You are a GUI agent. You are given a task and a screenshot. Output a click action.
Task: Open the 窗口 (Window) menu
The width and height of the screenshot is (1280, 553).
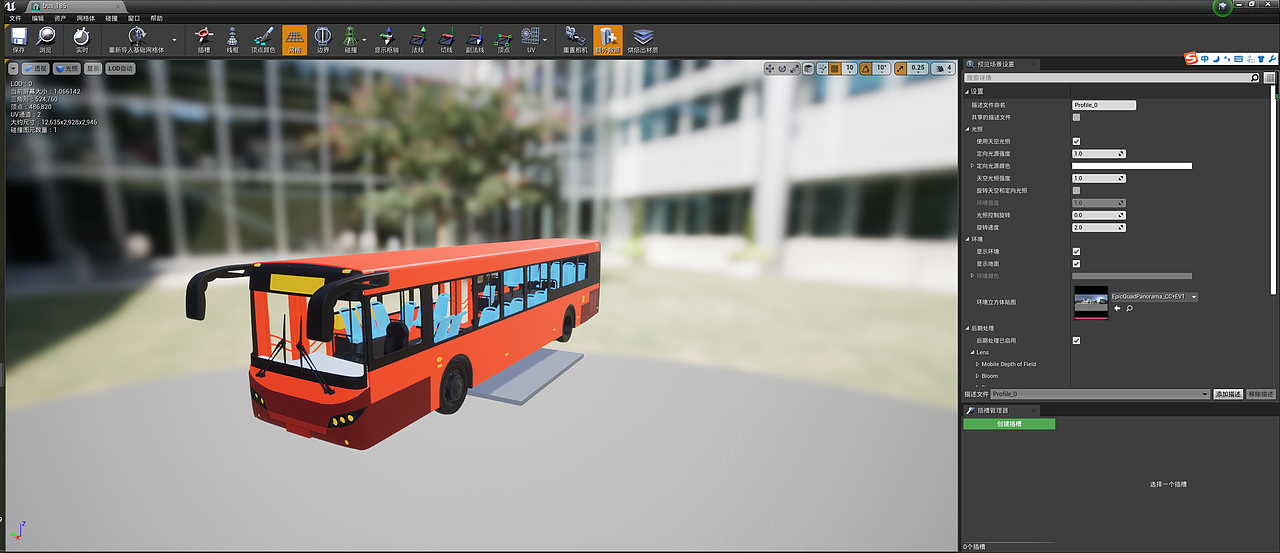[134, 18]
